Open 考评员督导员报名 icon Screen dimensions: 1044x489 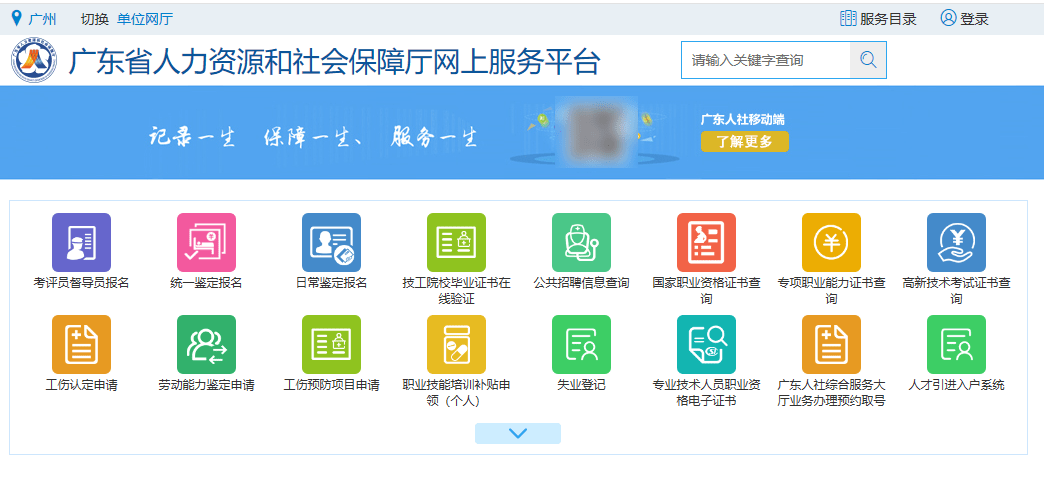81,243
